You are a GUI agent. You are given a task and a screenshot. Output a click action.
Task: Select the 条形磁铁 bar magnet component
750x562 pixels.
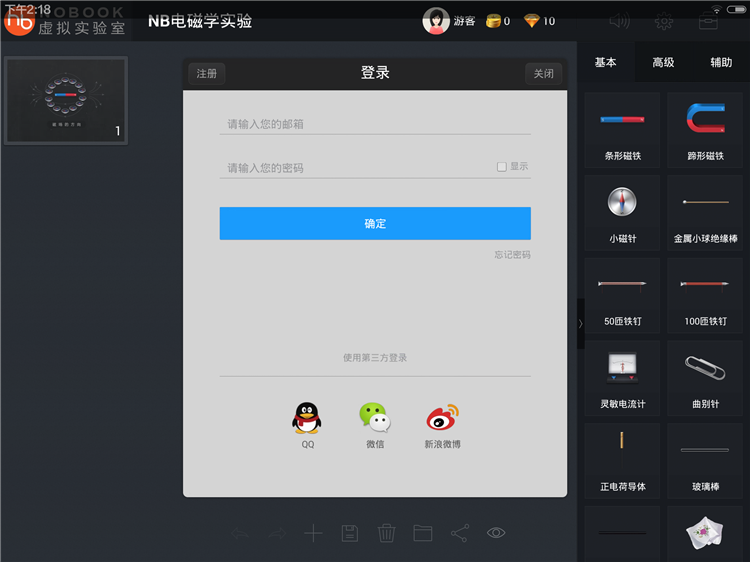(622, 130)
